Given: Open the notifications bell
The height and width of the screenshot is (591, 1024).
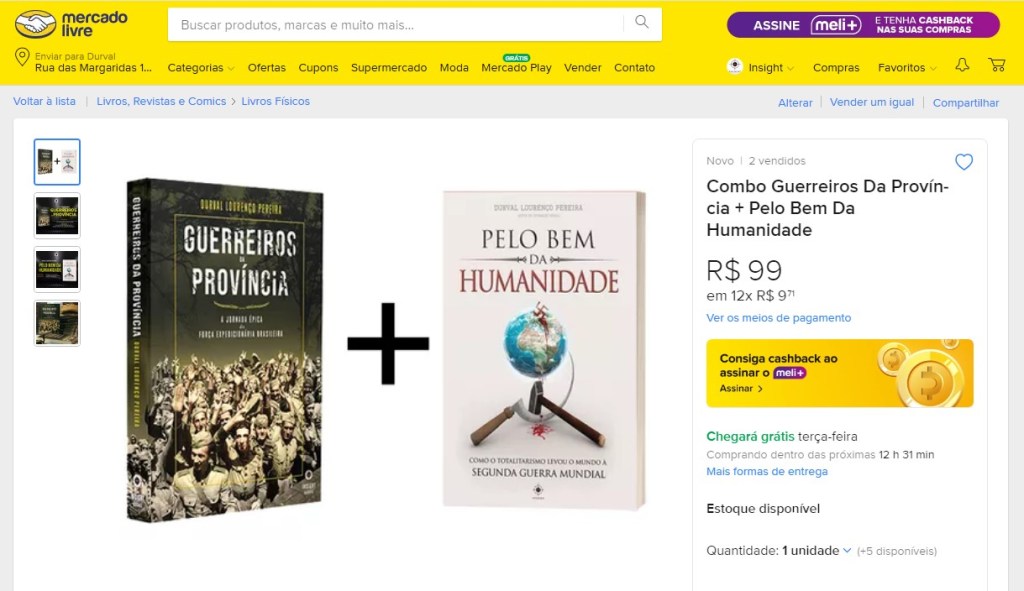Looking at the screenshot, I should pyautogui.click(x=960, y=65).
